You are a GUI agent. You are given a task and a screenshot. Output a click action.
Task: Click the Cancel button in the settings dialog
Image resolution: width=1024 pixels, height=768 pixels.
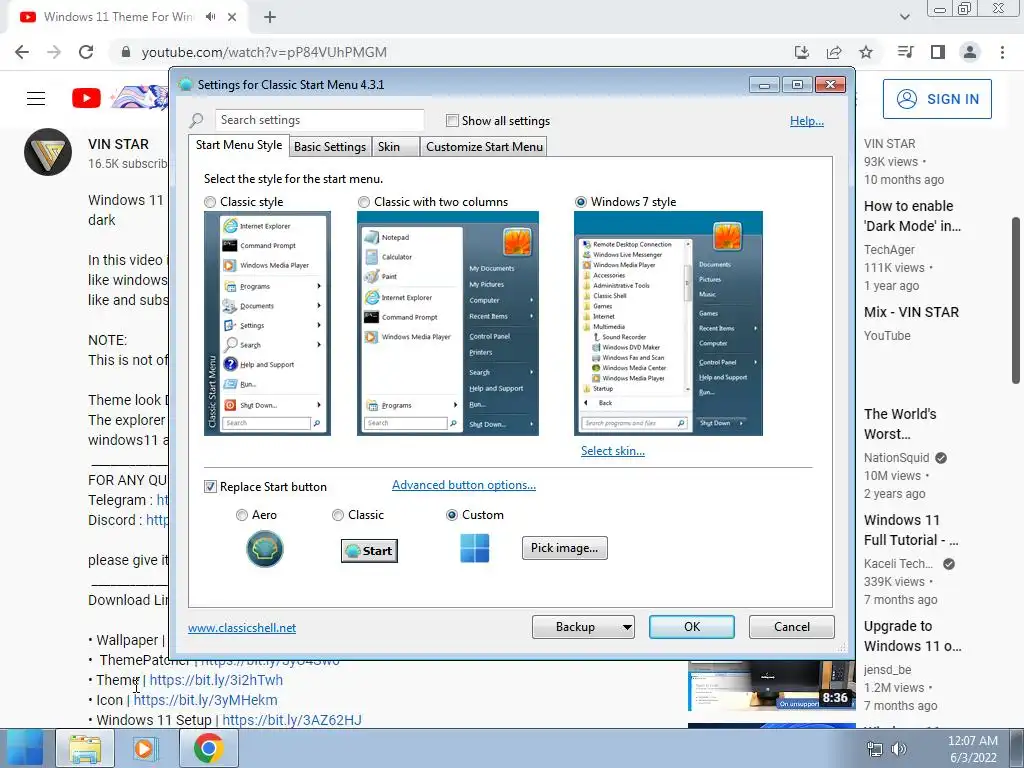792,627
